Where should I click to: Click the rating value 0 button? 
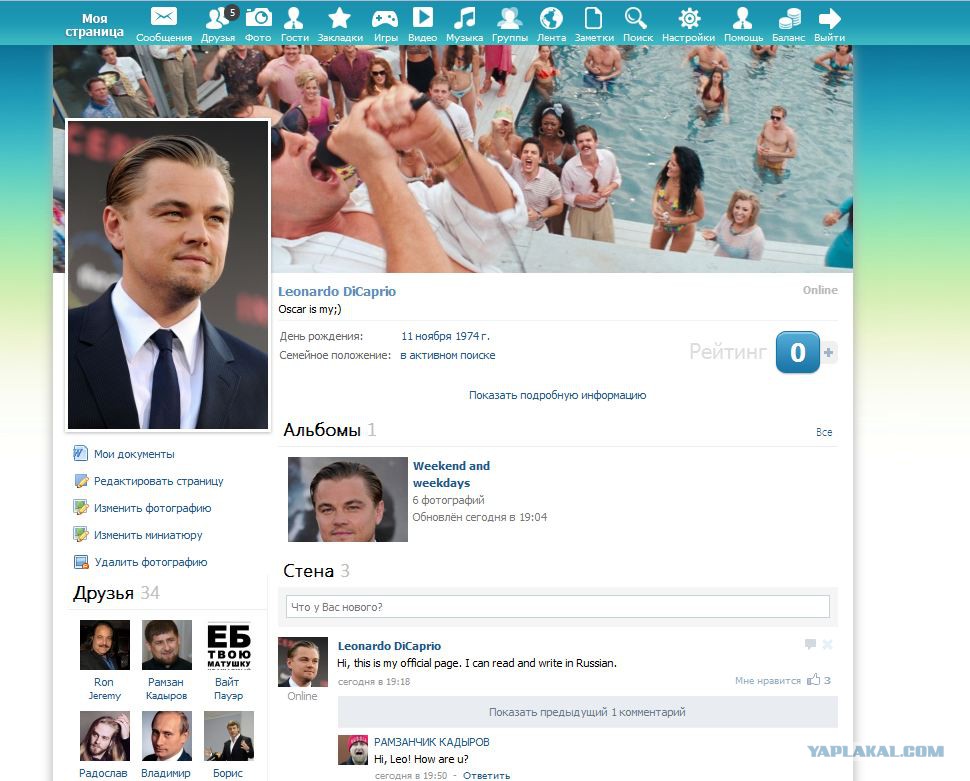(797, 352)
